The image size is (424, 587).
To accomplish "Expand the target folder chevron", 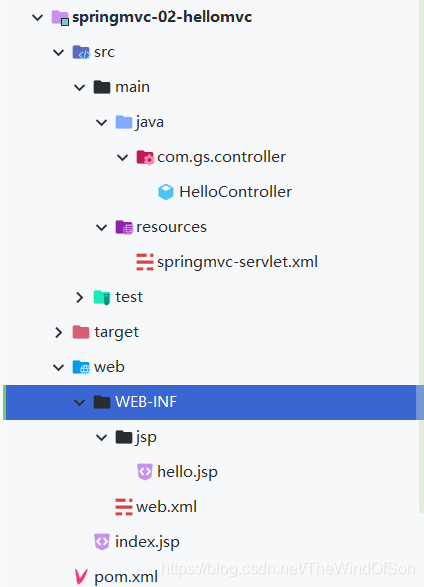I will tap(58, 332).
